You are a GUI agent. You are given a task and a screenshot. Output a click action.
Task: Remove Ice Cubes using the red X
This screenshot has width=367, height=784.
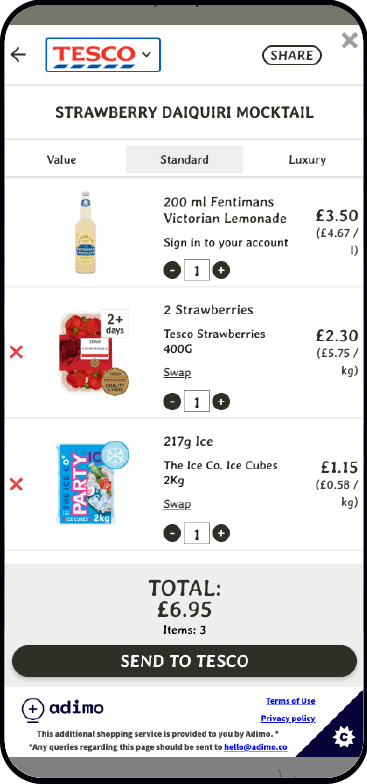[16, 484]
